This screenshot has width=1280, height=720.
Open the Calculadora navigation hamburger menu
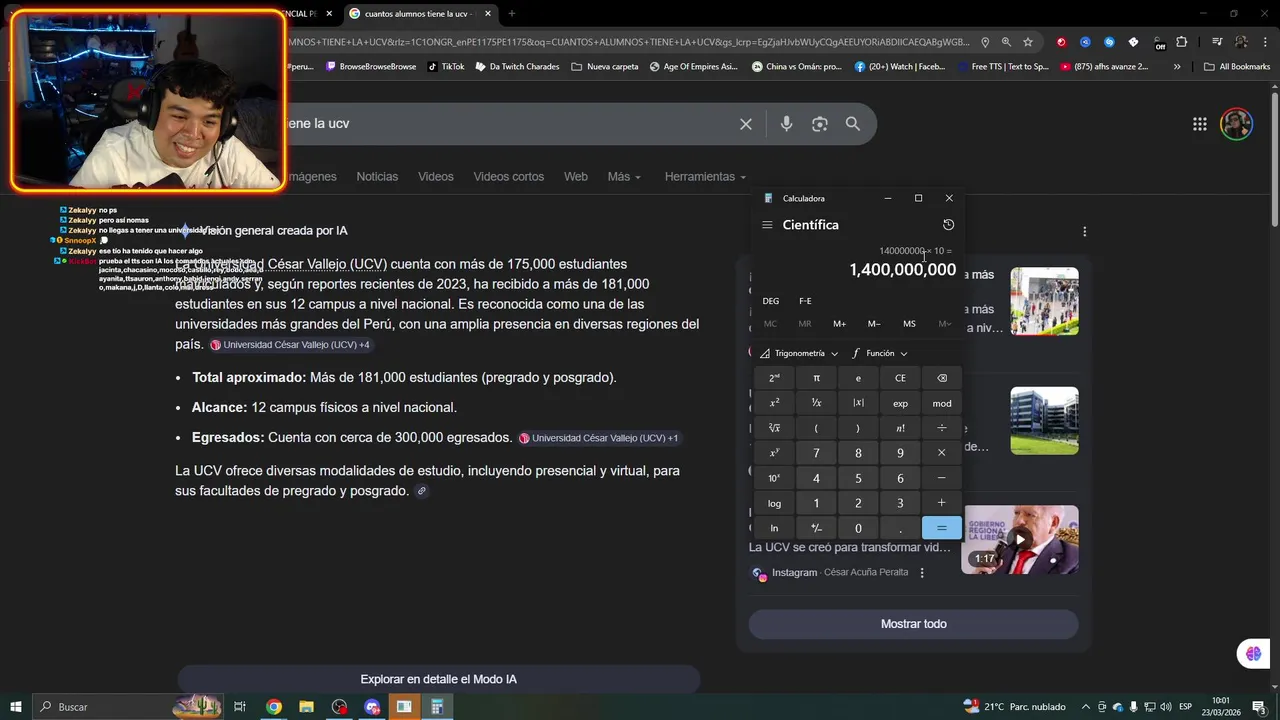coord(767,225)
